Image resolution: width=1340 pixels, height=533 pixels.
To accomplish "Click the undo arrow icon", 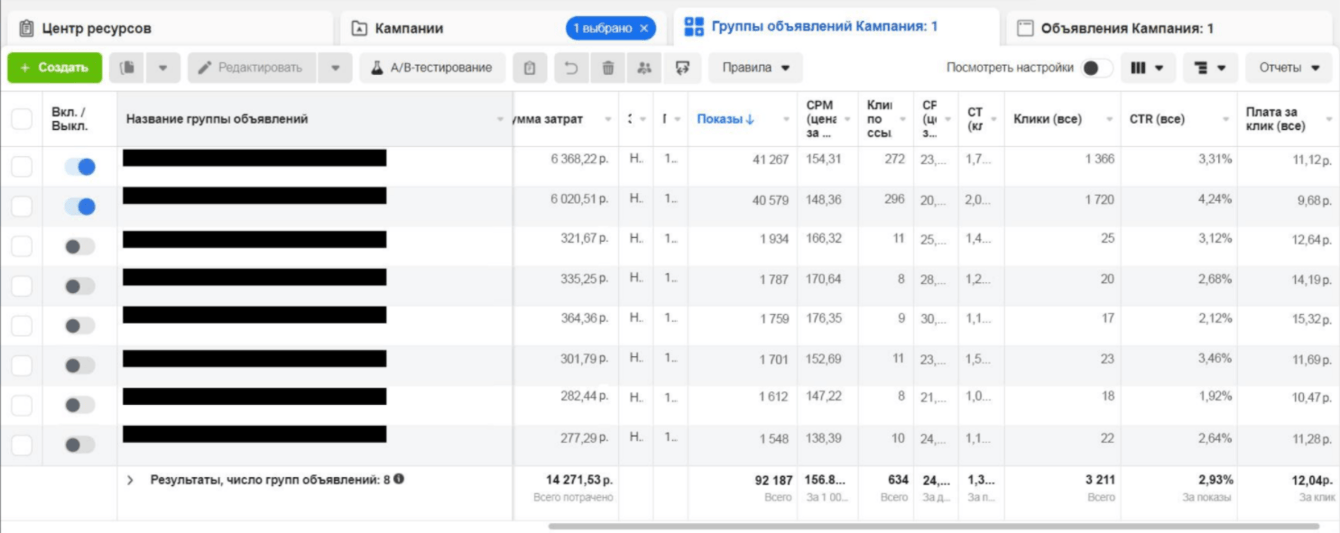I will click(x=570, y=68).
